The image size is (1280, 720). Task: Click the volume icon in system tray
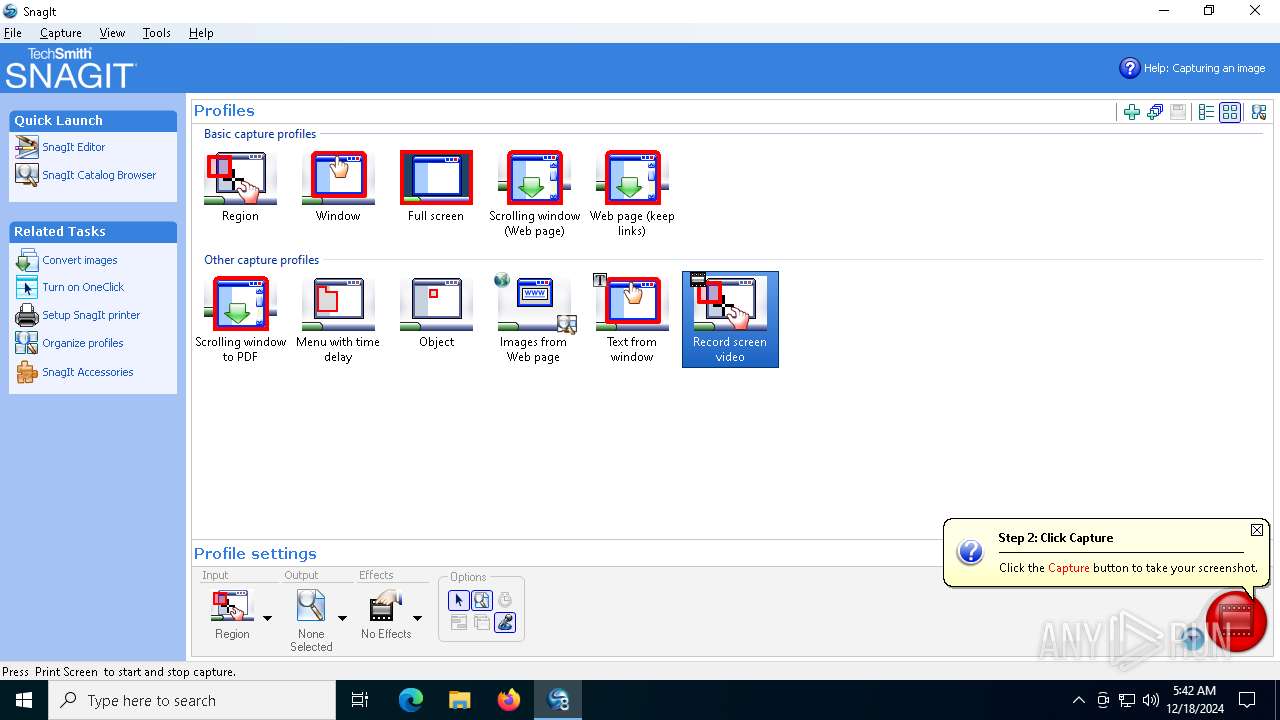tap(1151, 700)
